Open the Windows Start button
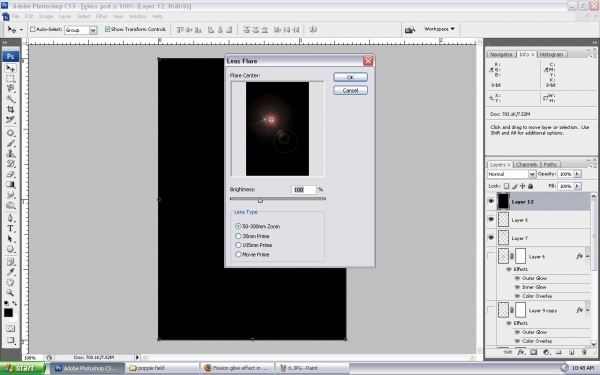This screenshot has width=600, height=375. (22, 368)
